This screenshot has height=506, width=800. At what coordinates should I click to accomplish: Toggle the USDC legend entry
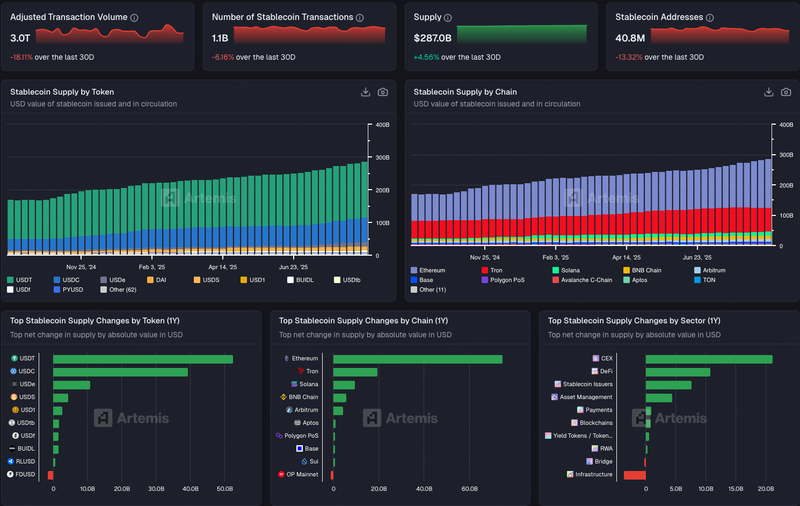pyautogui.click(x=71, y=279)
